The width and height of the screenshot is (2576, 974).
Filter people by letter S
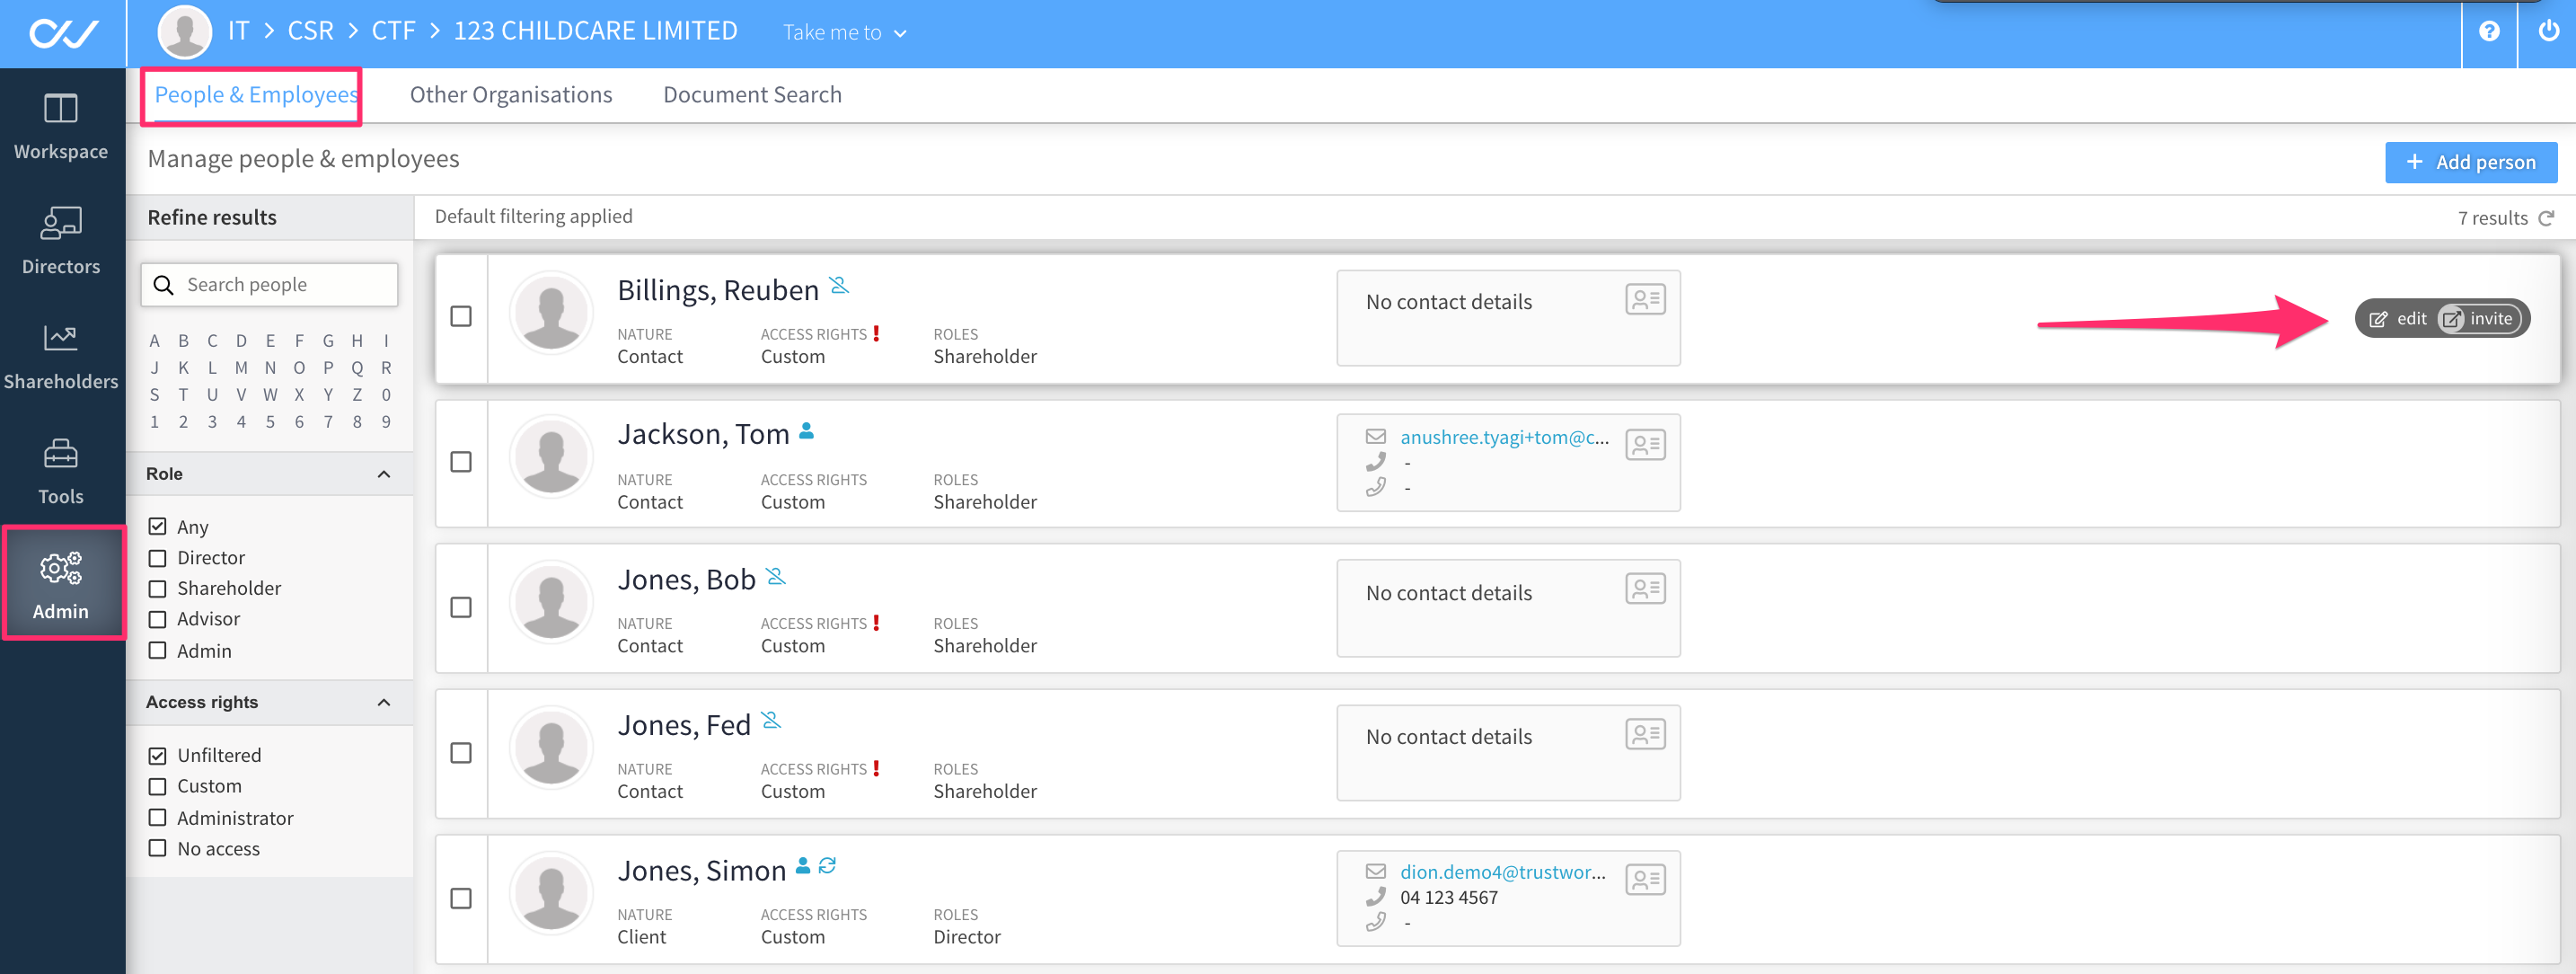coord(154,395)
